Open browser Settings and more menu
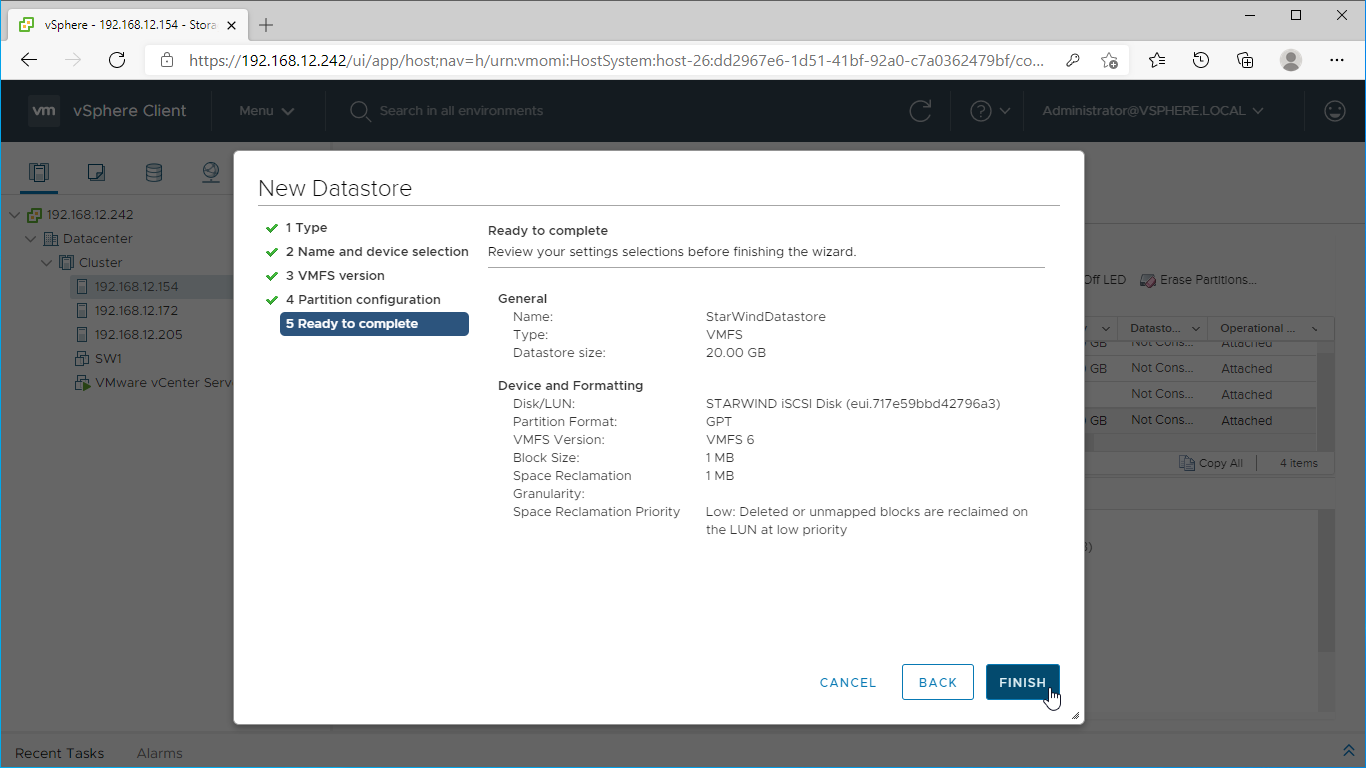The image size is (1366, 768). 1337,60
